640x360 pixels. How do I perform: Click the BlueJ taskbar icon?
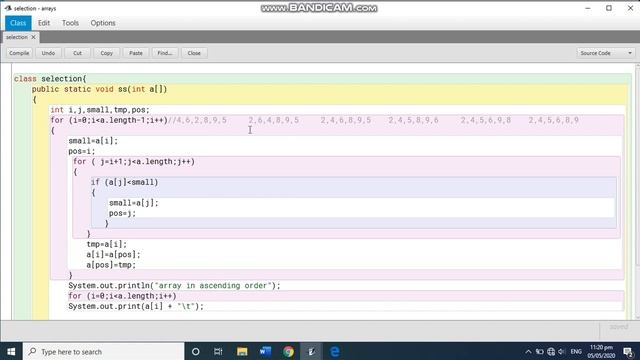click(x=311, y=351)
